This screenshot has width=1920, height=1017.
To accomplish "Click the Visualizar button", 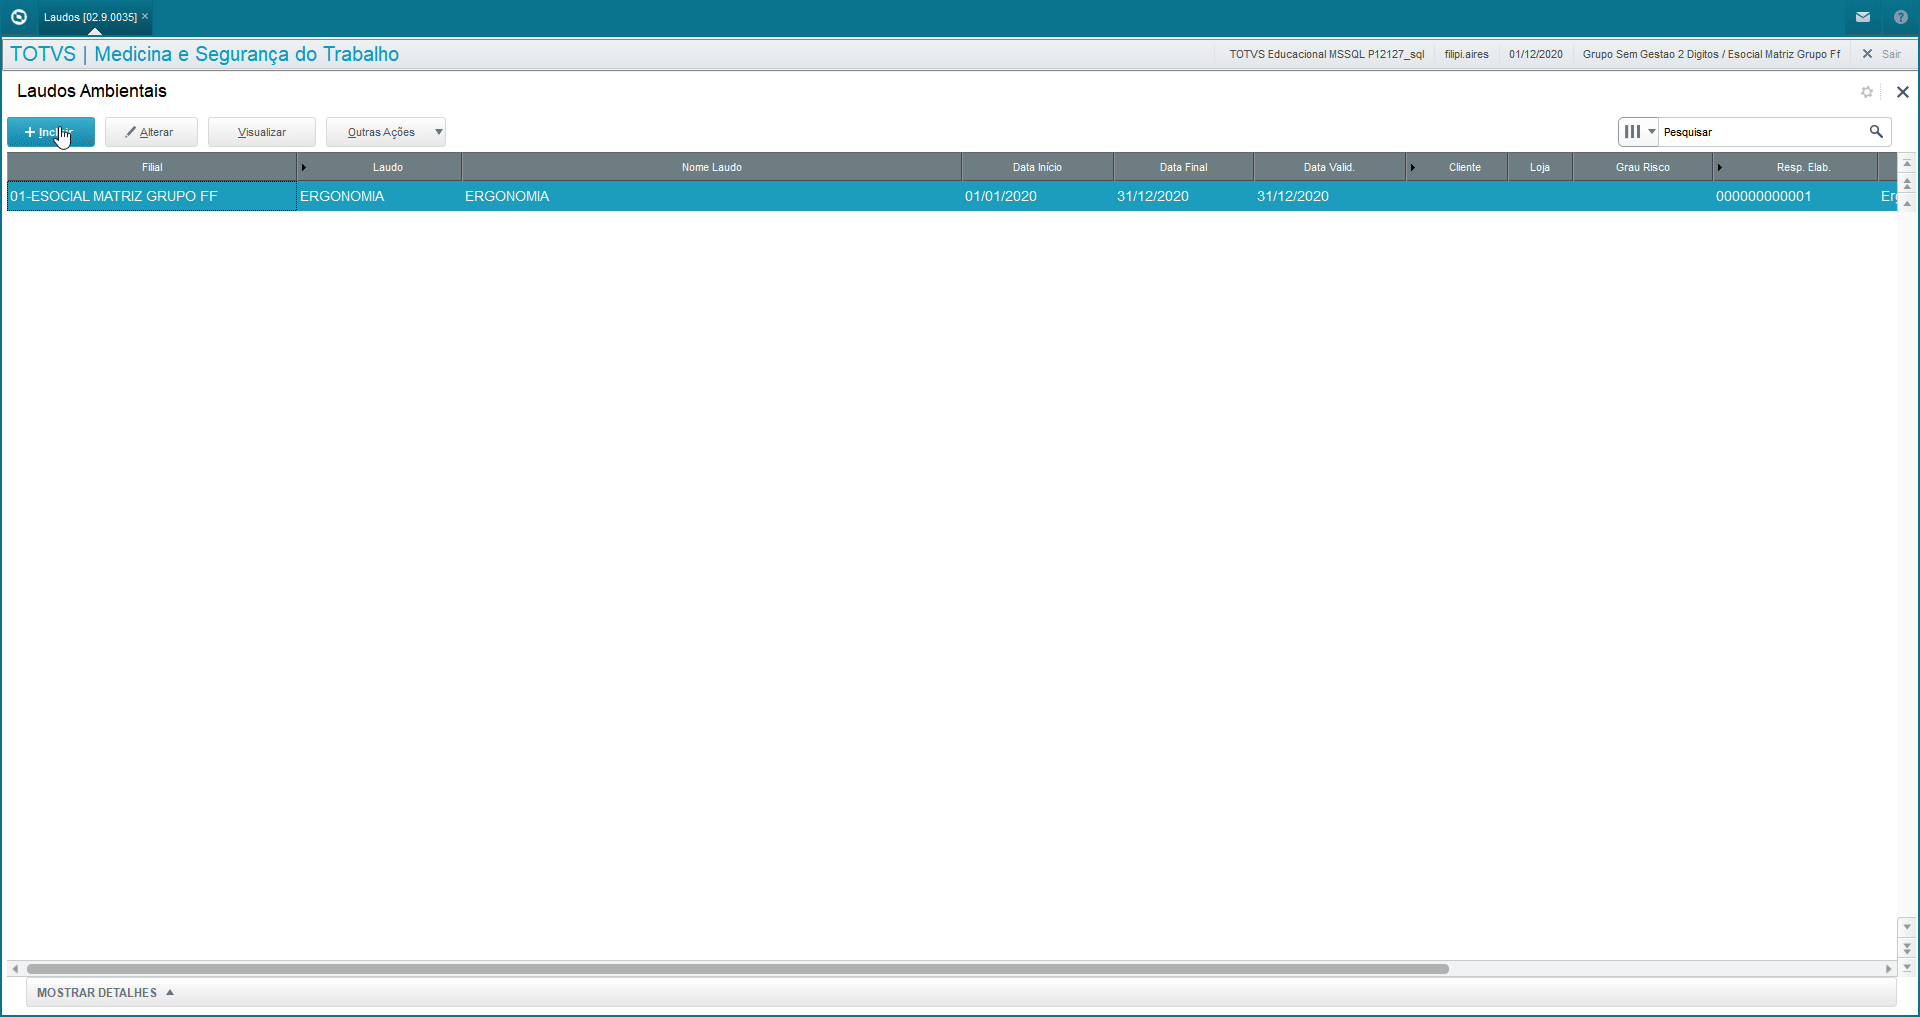I will 262,132.
